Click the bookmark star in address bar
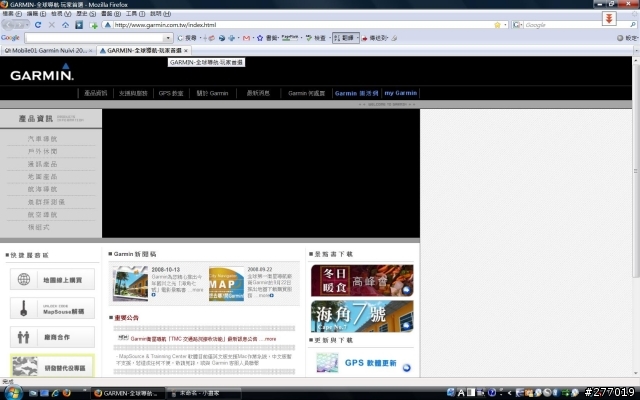The image size is (640, 400). point(497,25)
